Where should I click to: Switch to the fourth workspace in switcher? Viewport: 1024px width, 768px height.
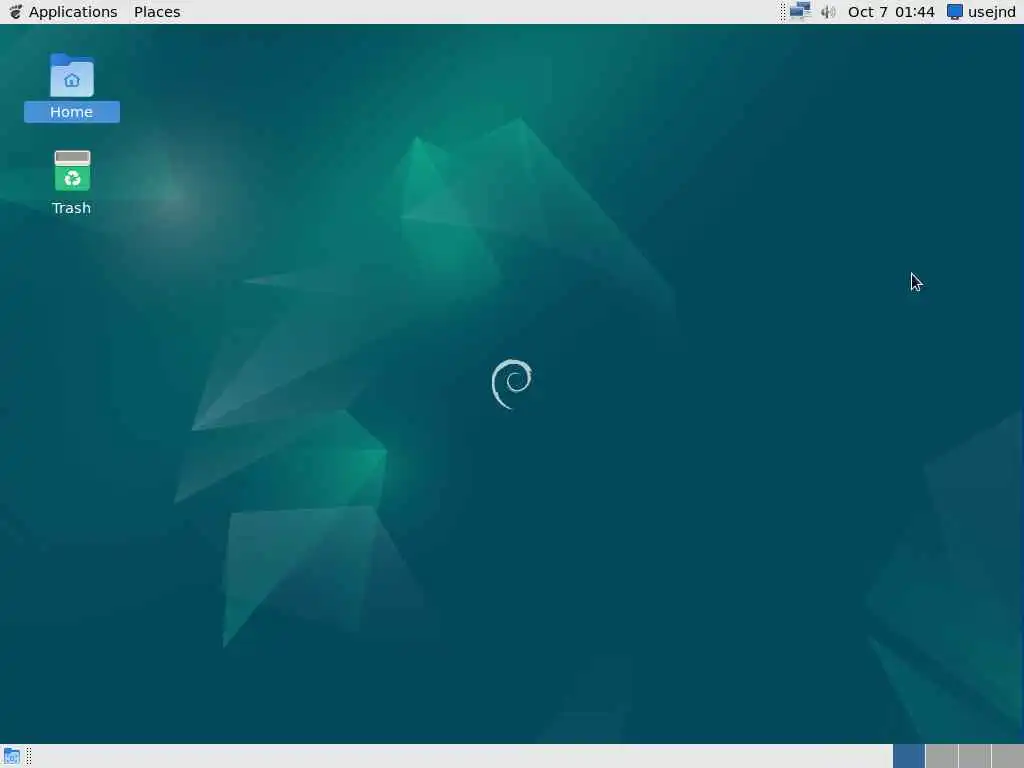(1008, 756)
